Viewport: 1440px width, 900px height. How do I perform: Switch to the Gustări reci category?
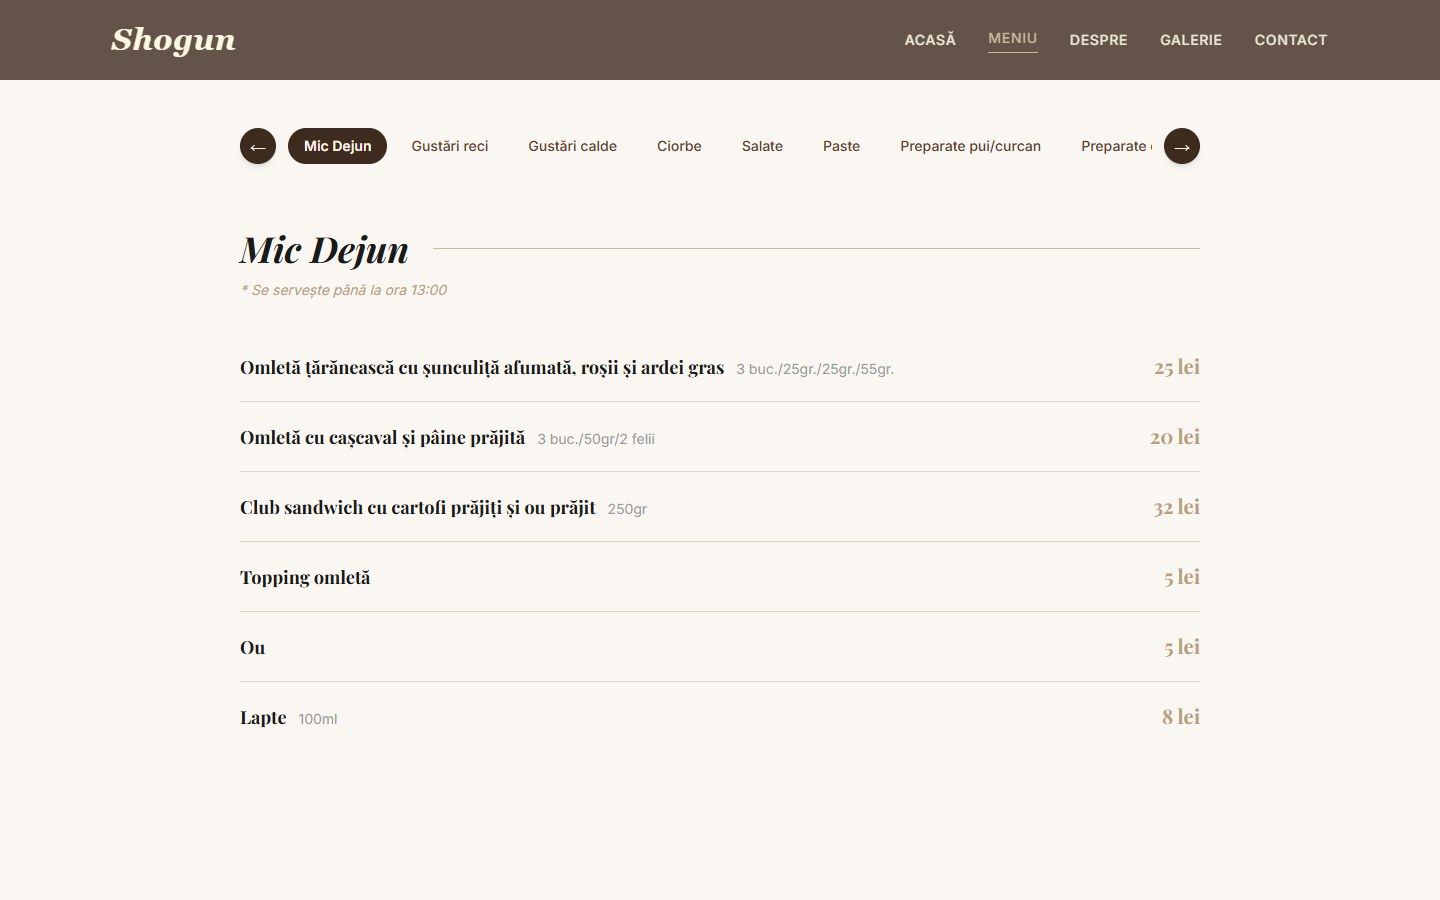coord(450,146)
